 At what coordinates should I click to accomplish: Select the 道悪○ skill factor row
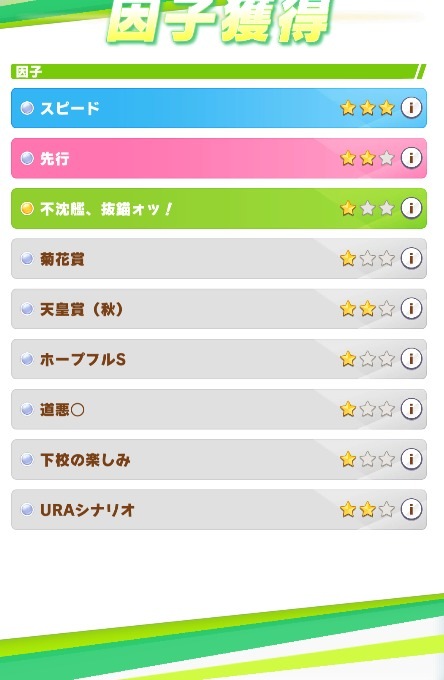[219, 409]
